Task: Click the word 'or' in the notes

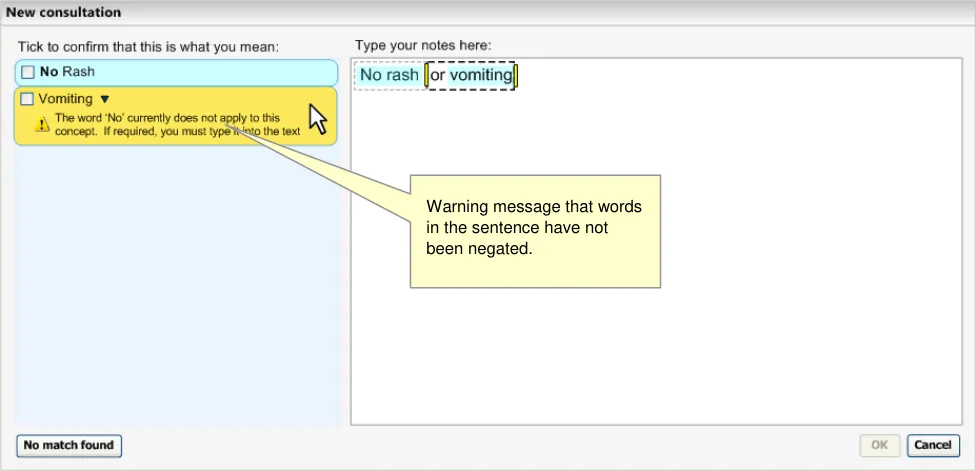Action: click(438, 75)
